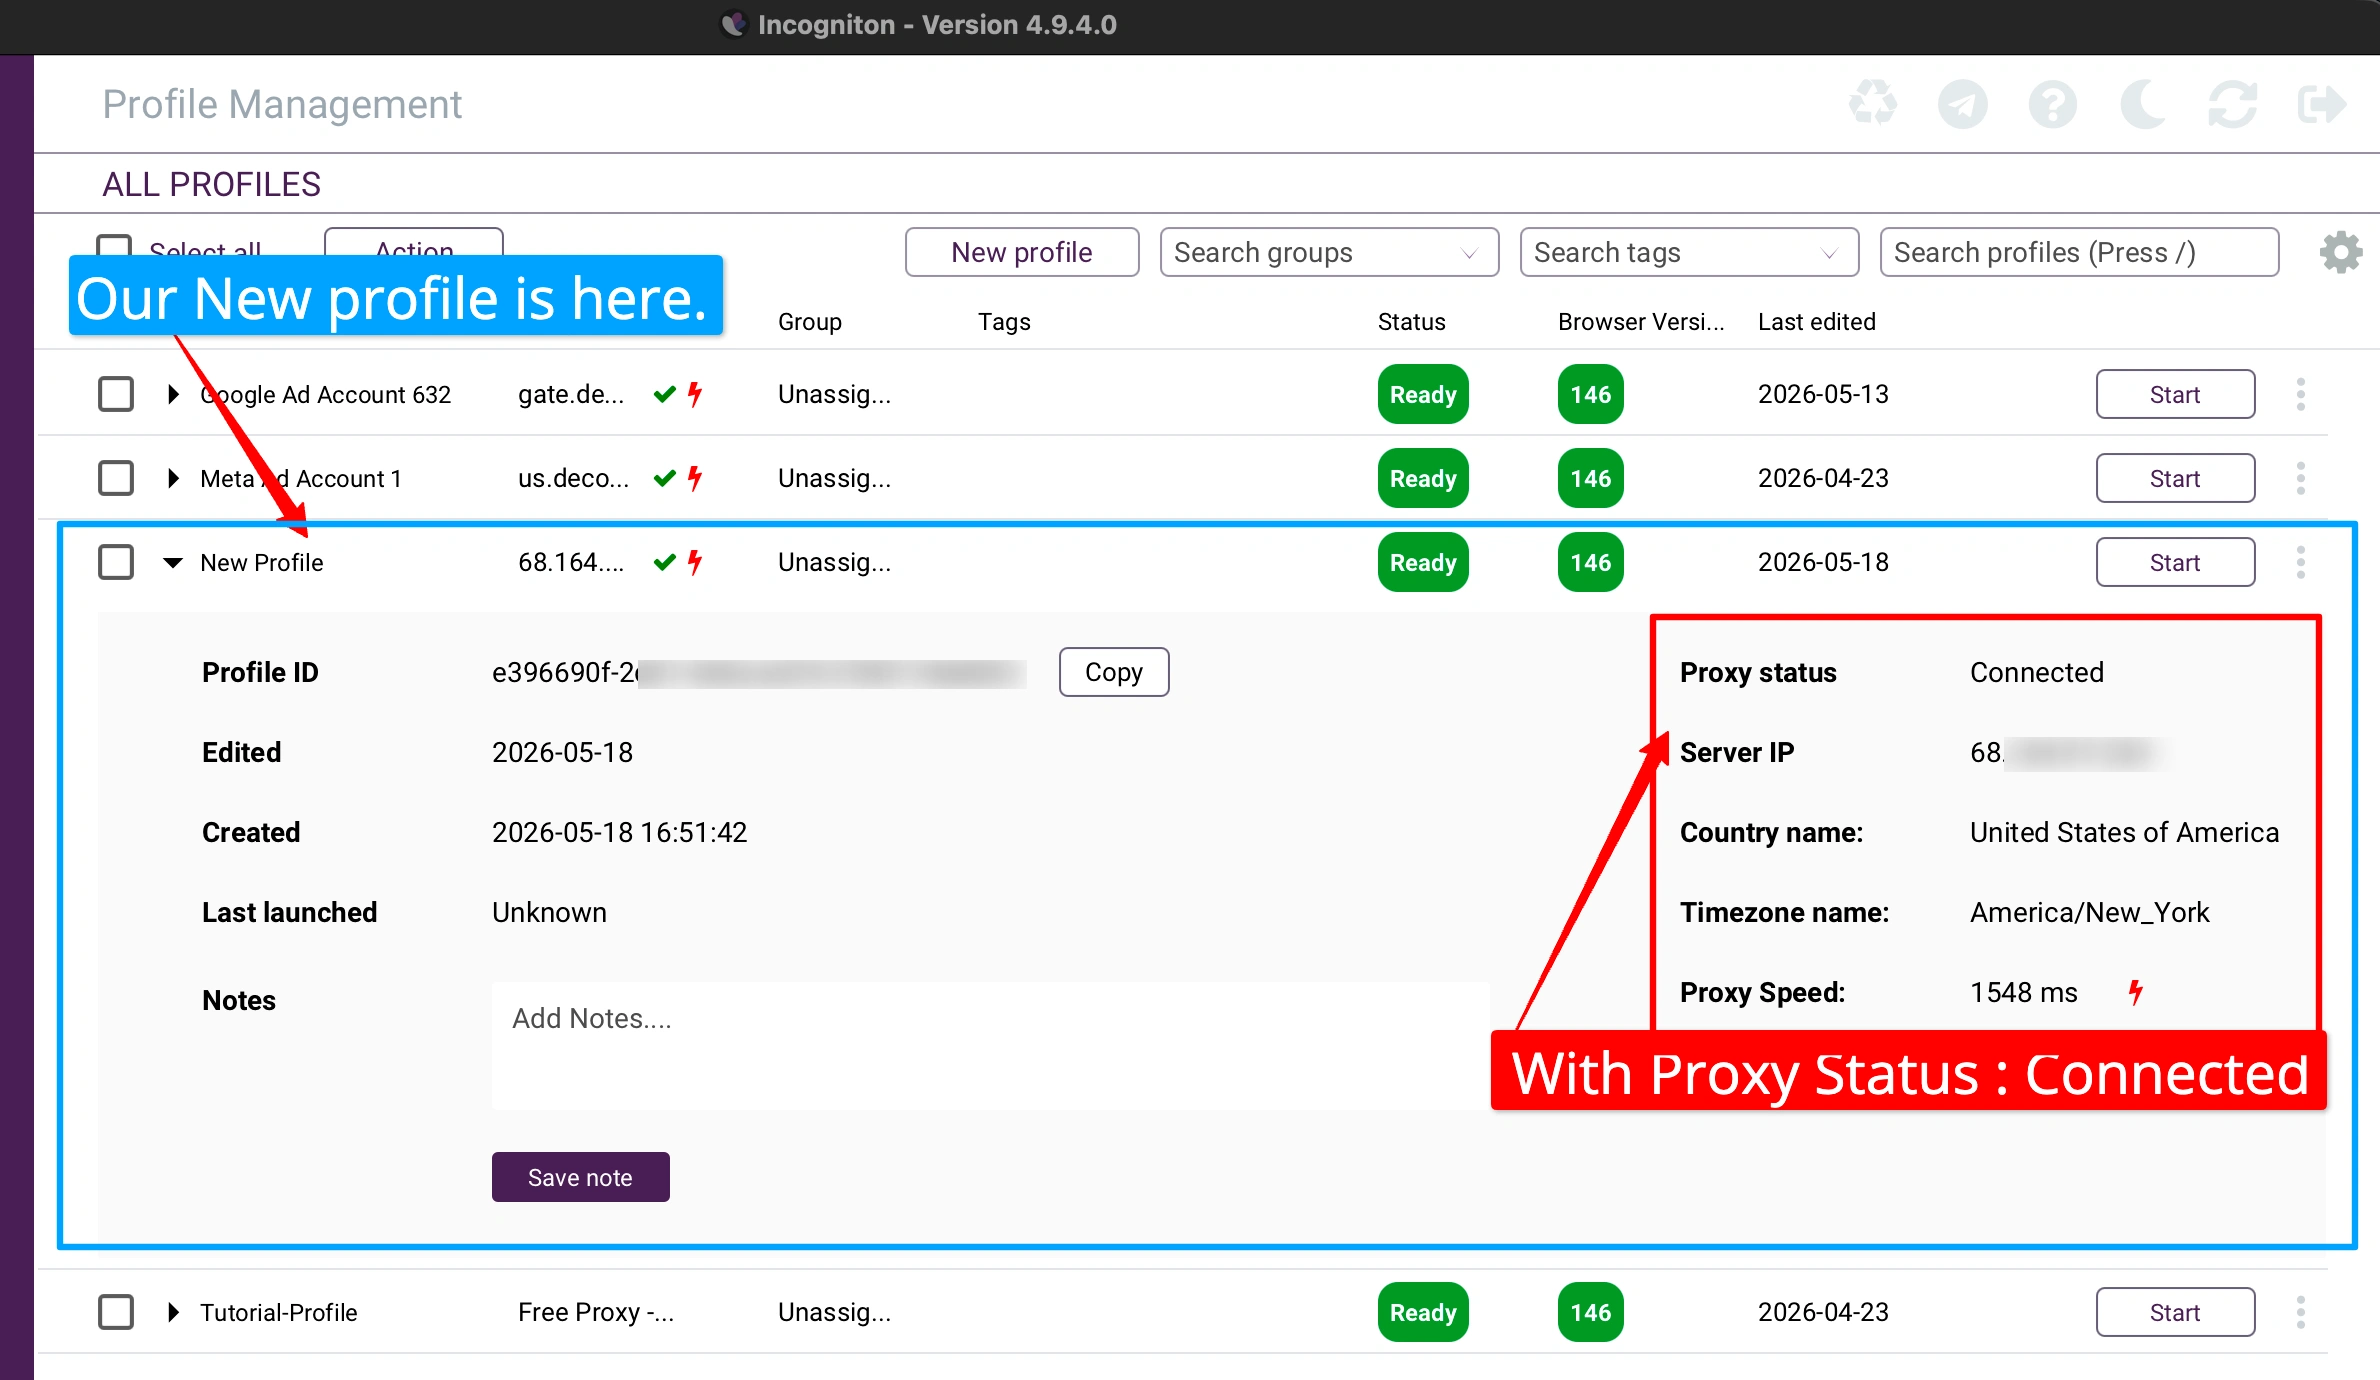Click Ready status badge of New Profile

pos(1423,562)
